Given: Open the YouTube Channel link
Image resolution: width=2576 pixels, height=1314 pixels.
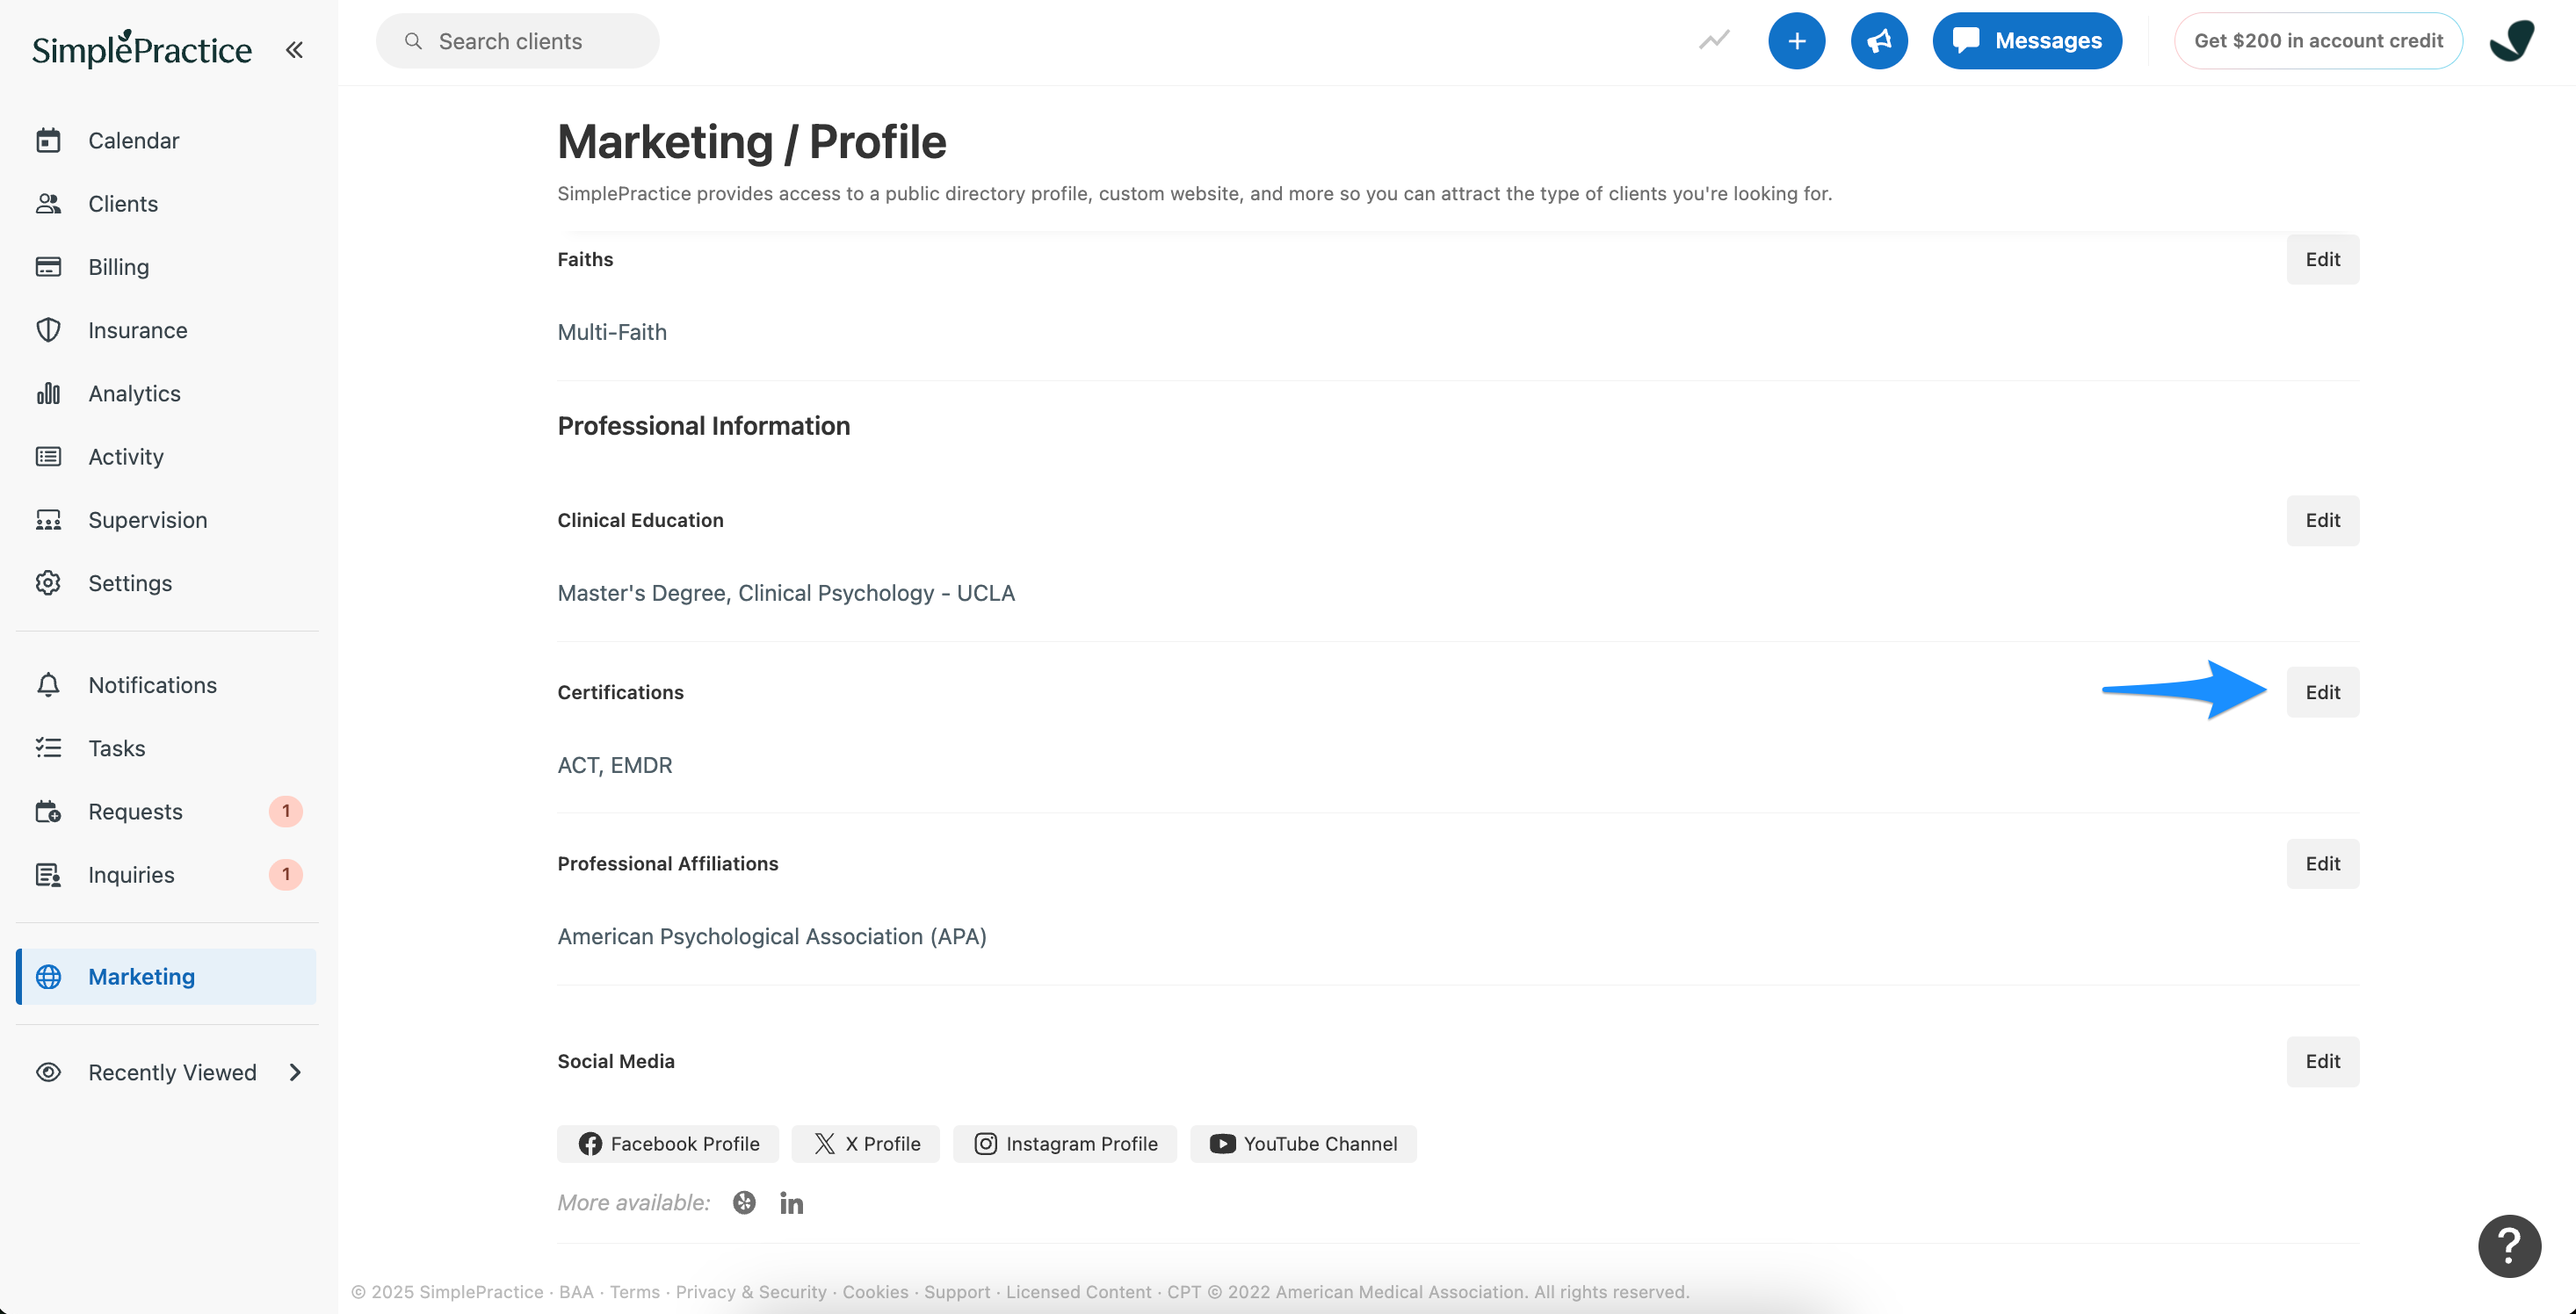Looking at the screenshot, I should click(1303, 1143).
